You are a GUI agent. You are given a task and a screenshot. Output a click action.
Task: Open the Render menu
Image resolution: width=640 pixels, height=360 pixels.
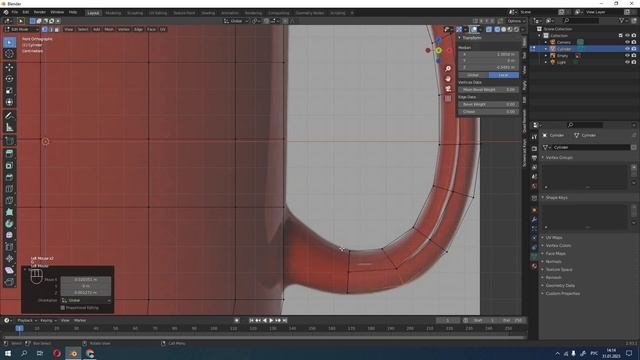pos(40,13)
